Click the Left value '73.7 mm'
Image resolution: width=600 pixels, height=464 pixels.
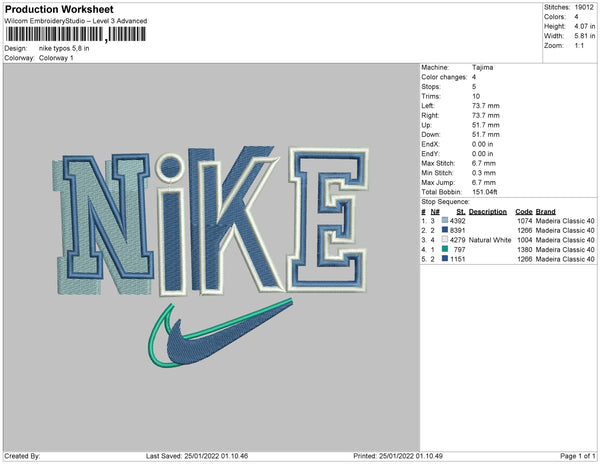[486, 106]
